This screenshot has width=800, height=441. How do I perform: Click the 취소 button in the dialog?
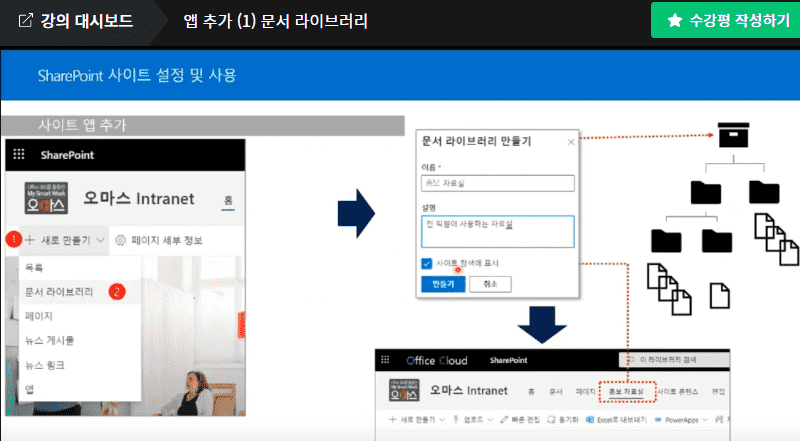pyautogui.click(x=490, y=284)
